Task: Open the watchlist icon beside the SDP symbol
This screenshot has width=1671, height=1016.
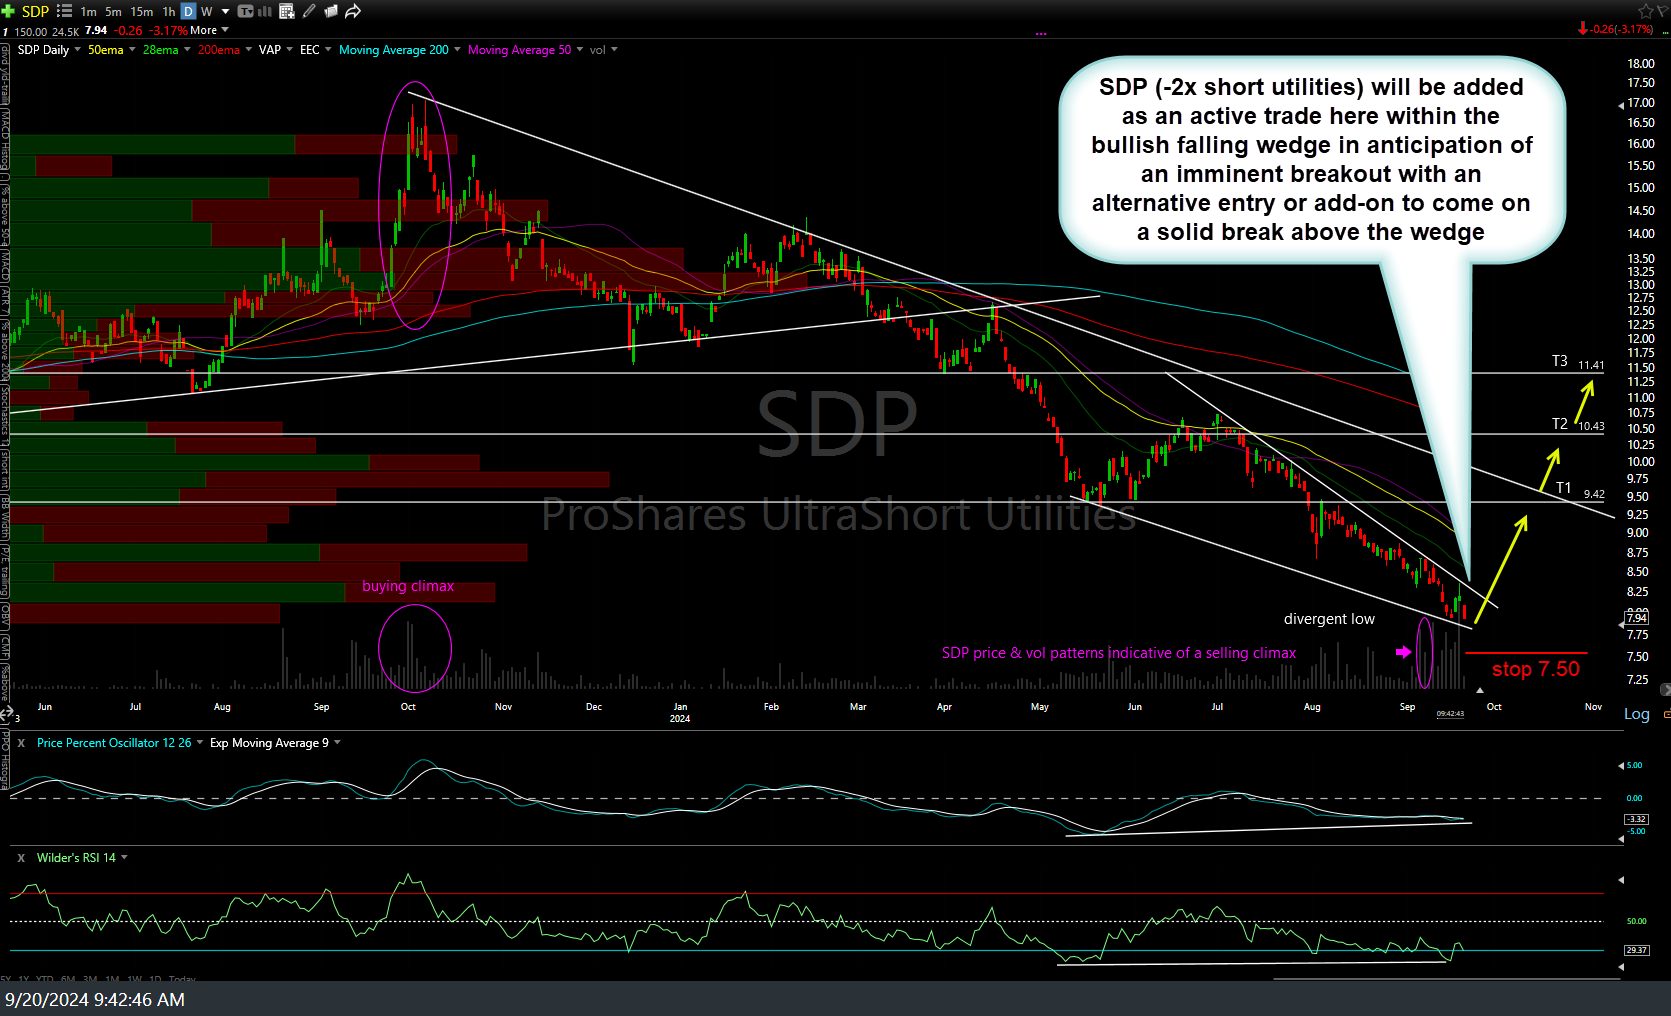Action: coord(64,11)
